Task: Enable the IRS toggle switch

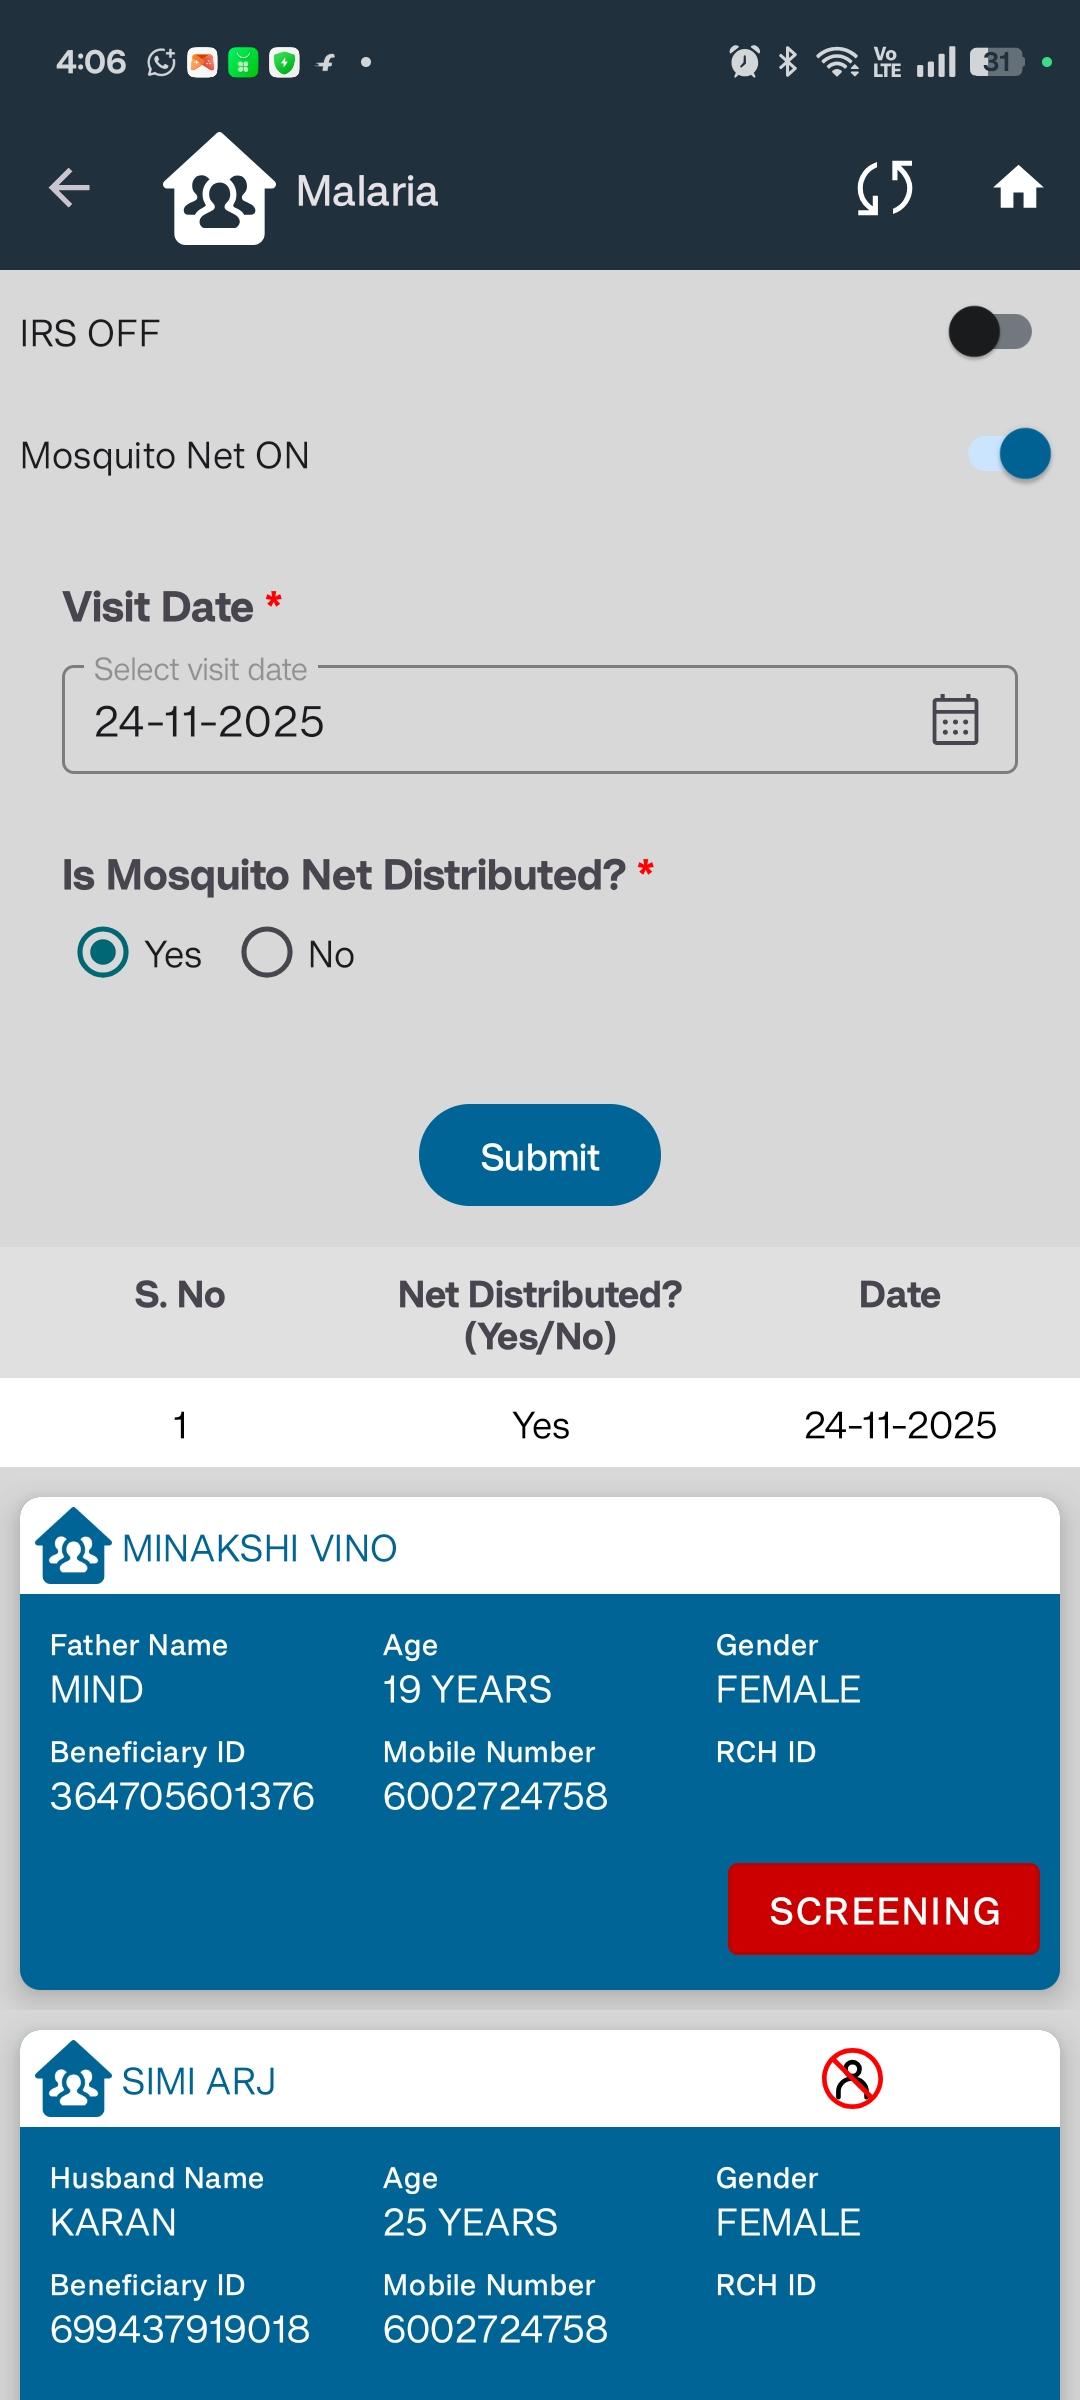Action: pyautogui.click(x=990, y=332)
